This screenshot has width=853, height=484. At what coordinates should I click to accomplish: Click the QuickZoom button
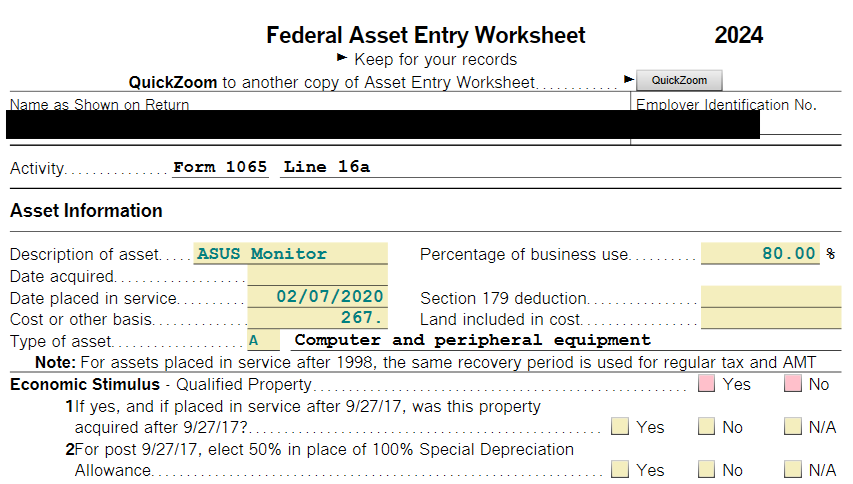pos(679,81)
